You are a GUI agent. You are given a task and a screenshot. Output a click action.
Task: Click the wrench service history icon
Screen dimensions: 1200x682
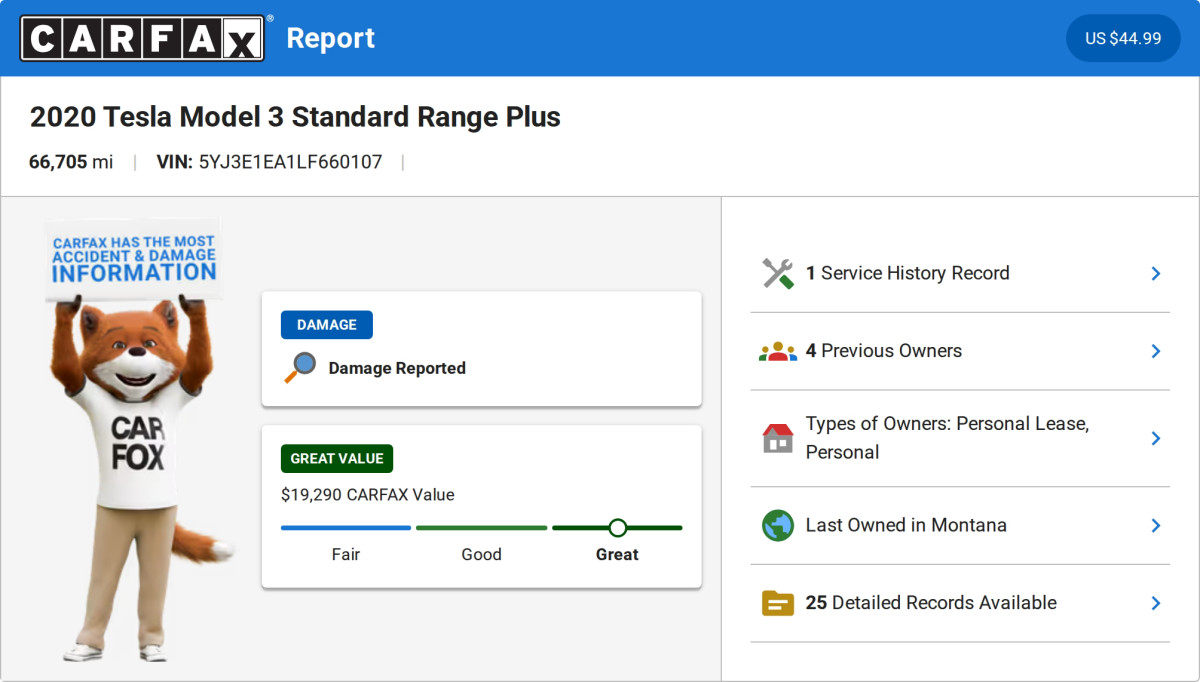tap(777, 273)
